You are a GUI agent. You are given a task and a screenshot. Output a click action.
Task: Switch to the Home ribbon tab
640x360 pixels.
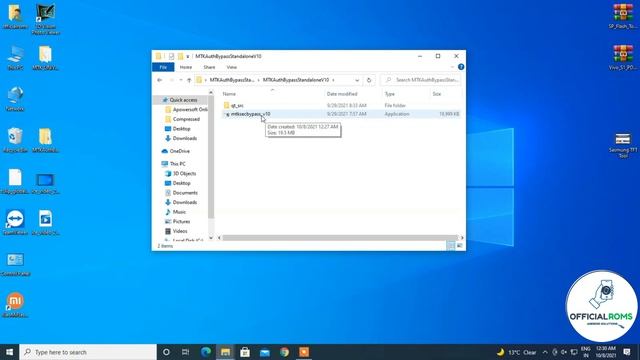click(186, 67)
